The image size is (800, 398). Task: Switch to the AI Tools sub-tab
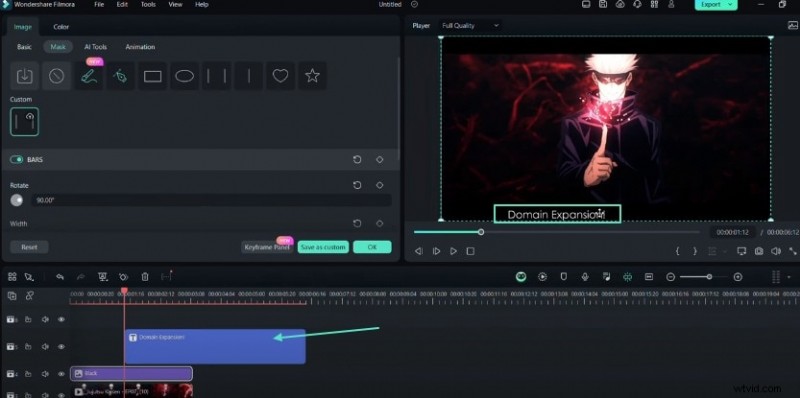(x=95, y=47)
